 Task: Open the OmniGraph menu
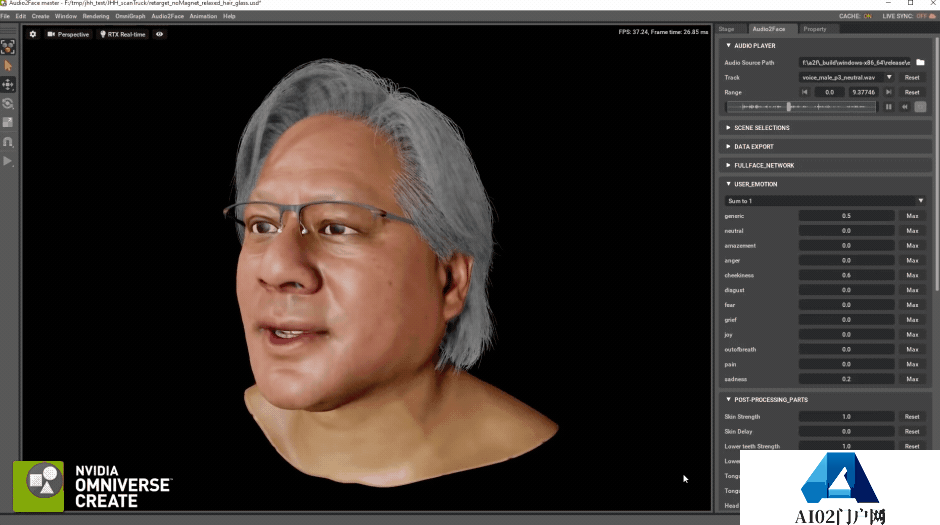pos(130,16)
